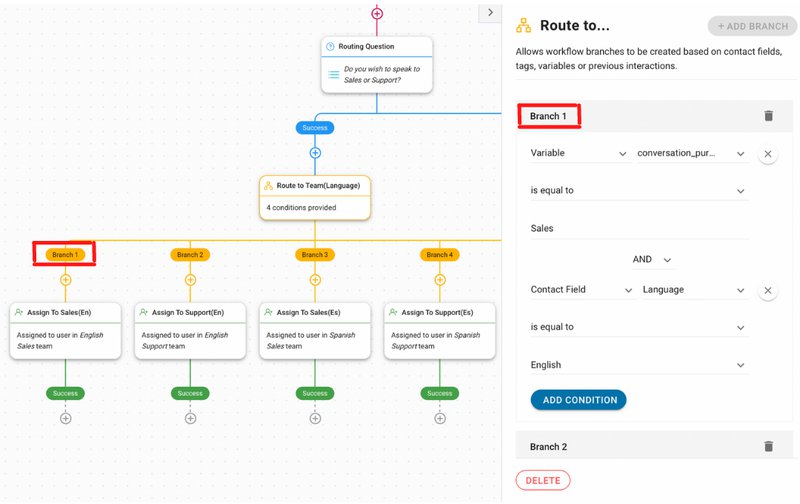The image size is (800, 504).
Task: Click the Delete button
Action: coord(543,480)
